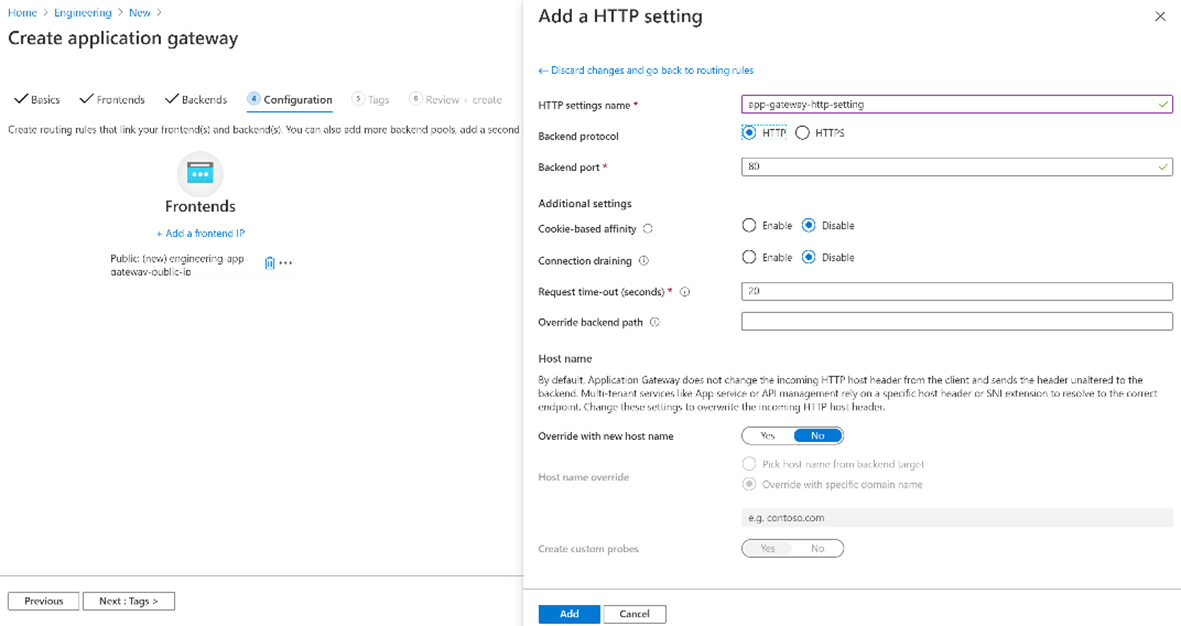Enable connection draining

click(x=749, y=257)
